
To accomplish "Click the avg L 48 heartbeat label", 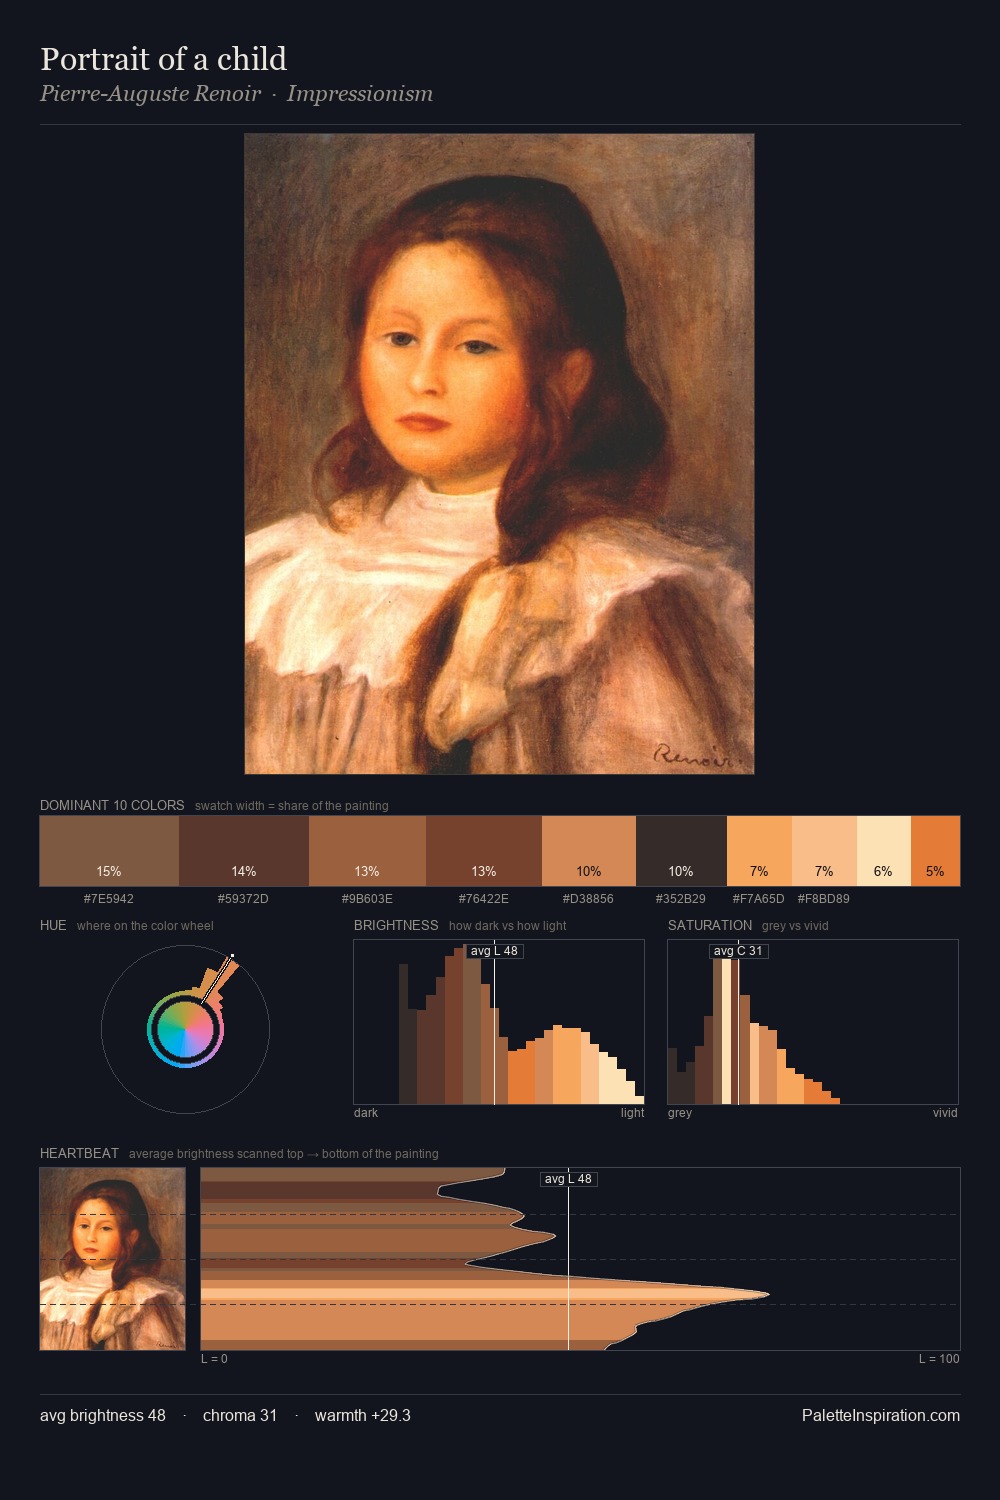I will (568, 1179).
